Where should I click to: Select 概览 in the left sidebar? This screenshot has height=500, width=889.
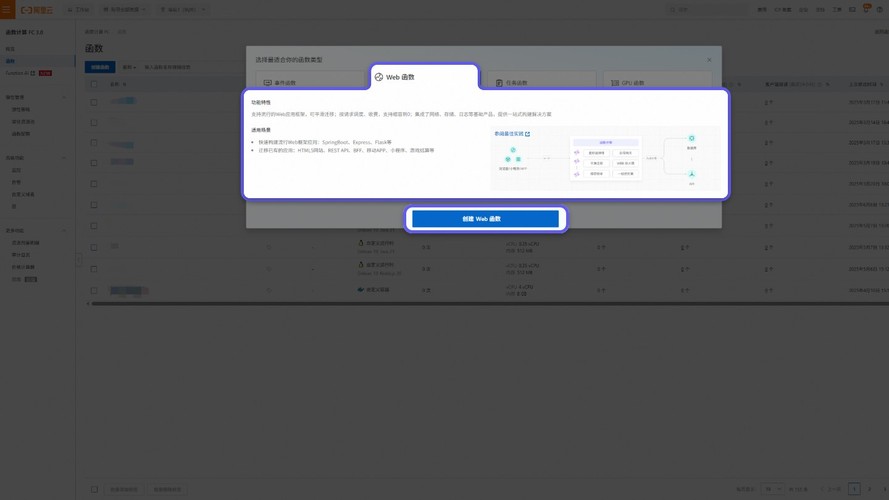[x=10, y=49]
